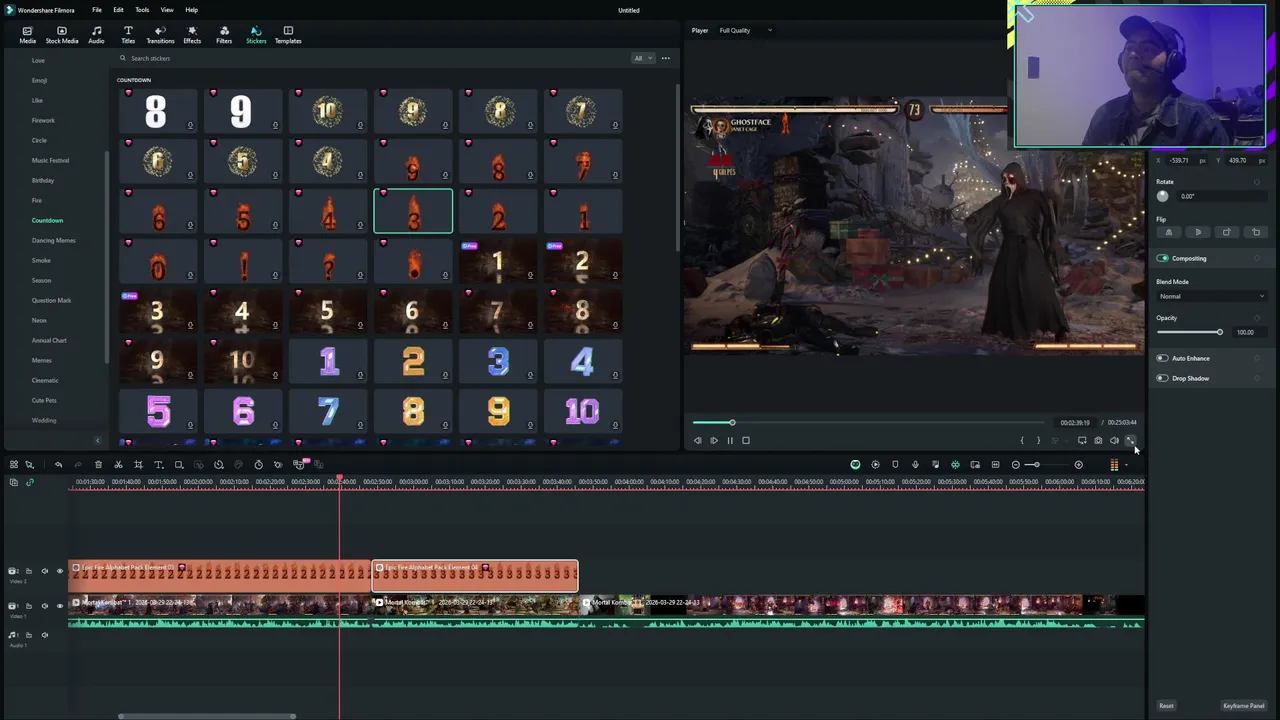Screen dimensions: 1280x720
Task: Enable the Drop Shadow toggle
Action: 1162,378
